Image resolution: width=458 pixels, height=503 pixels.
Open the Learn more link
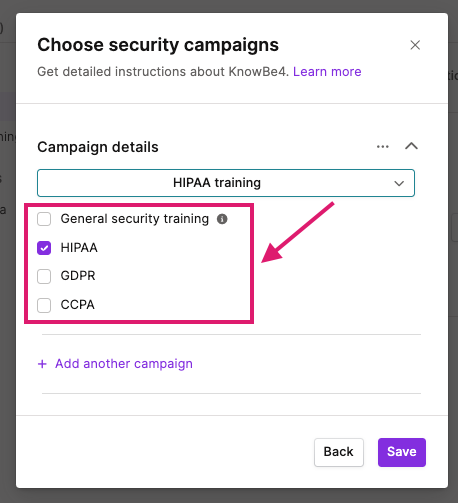[x=327, y=72]
